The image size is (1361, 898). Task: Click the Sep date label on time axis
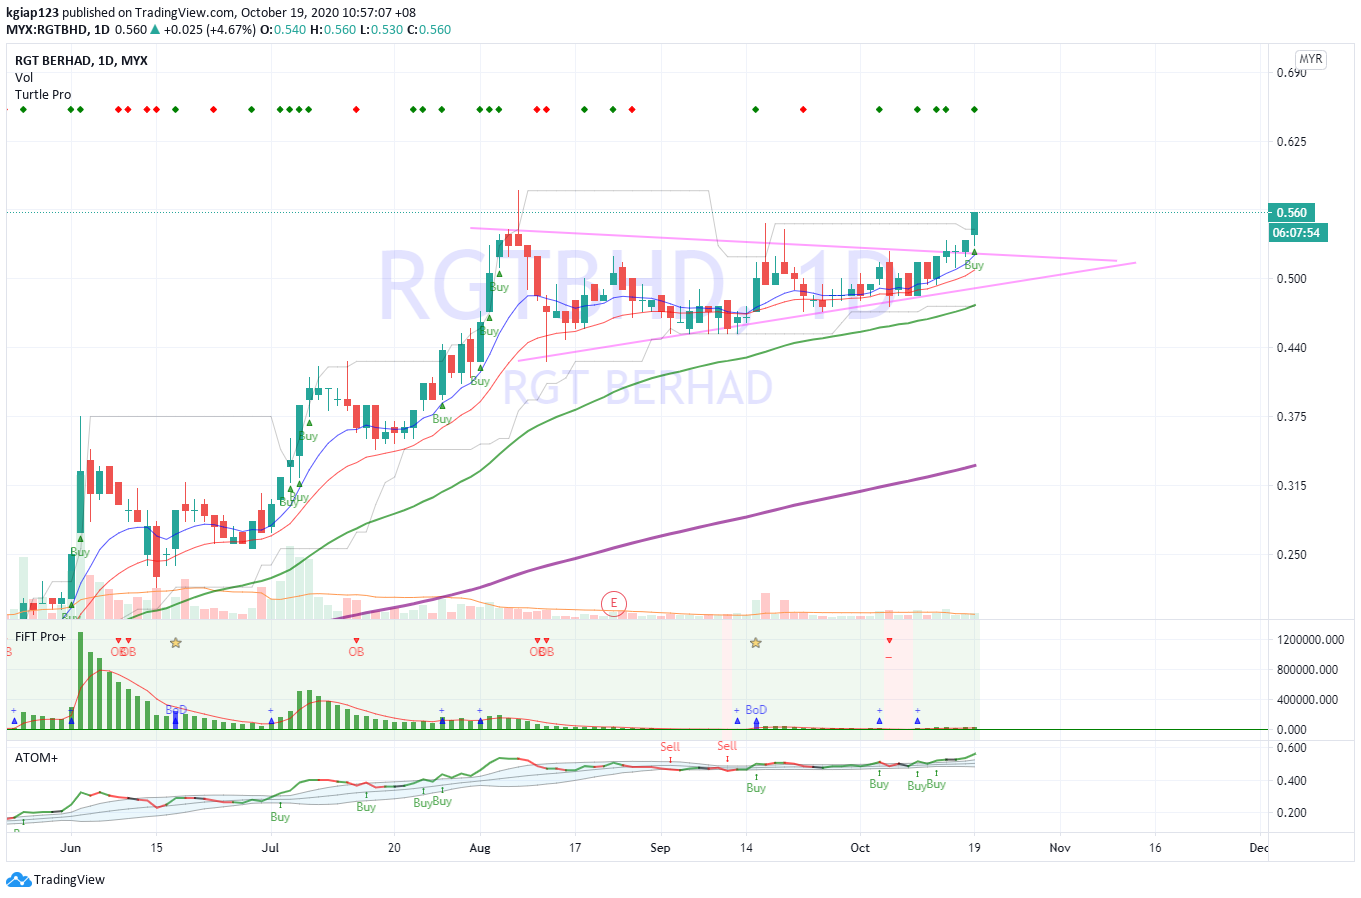click(x=660, y=848)
